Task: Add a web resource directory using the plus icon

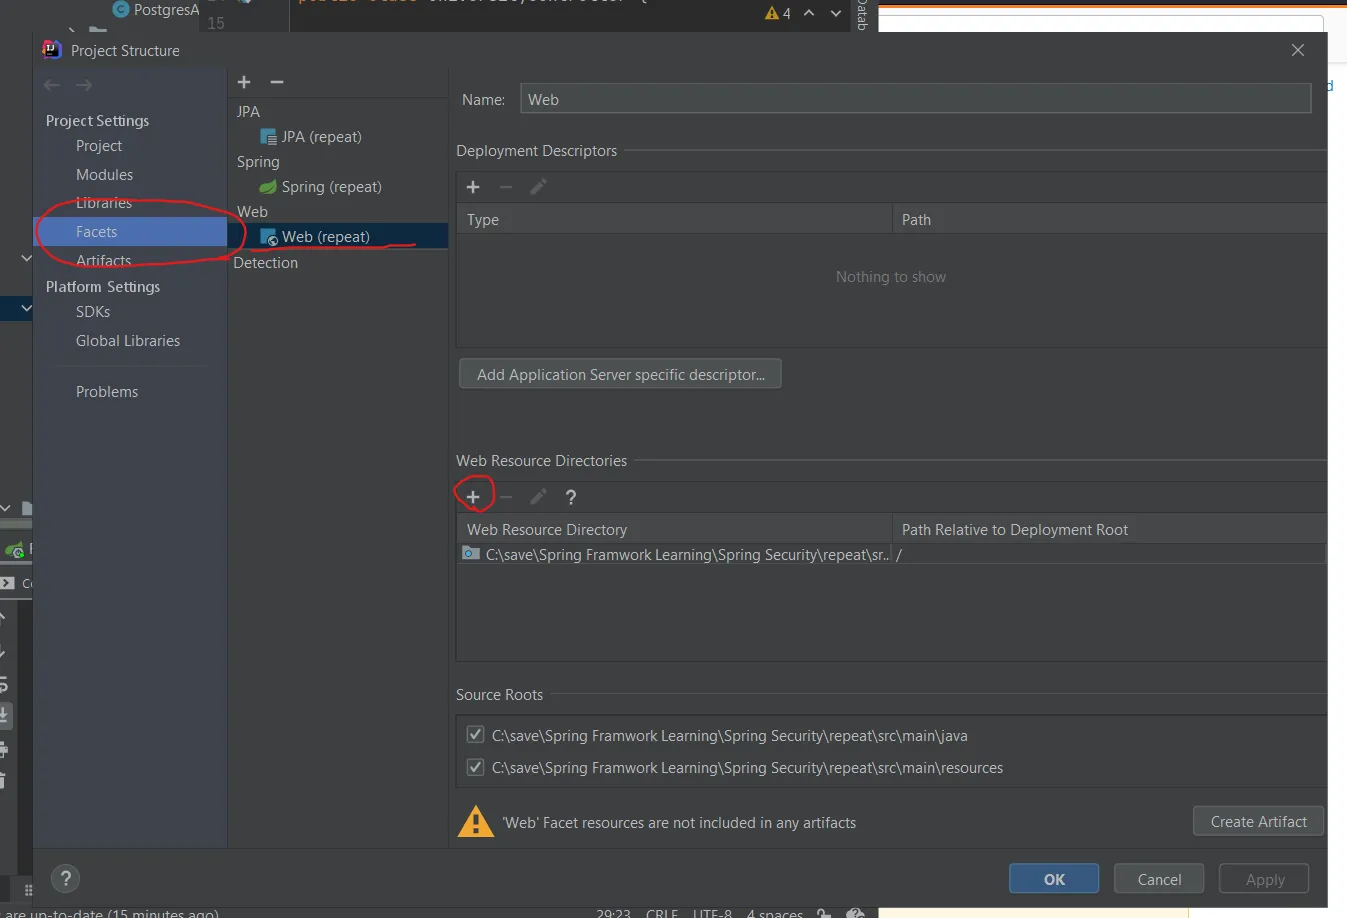Action: tap(473, 497)
